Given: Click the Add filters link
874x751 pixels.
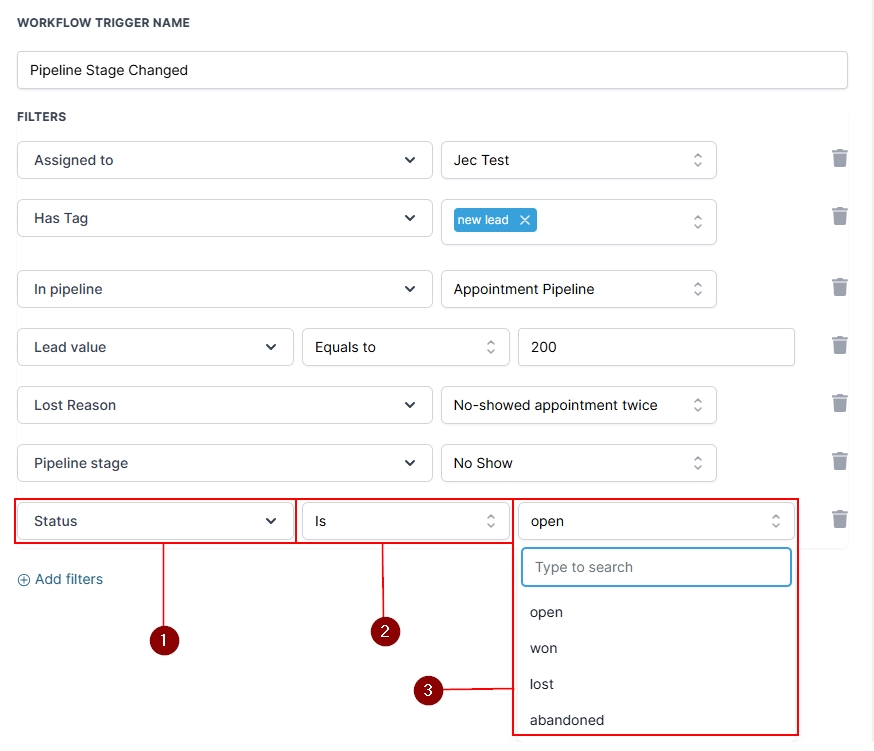Looking at the screenshot, I should pos(61,579).
